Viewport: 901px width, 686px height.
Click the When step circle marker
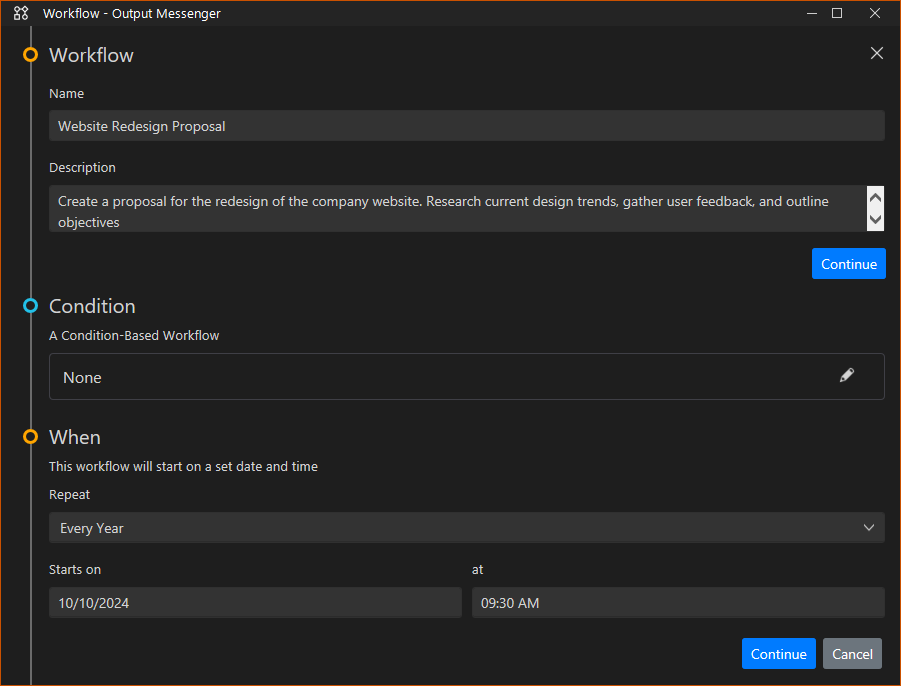[x=30, y=437]
